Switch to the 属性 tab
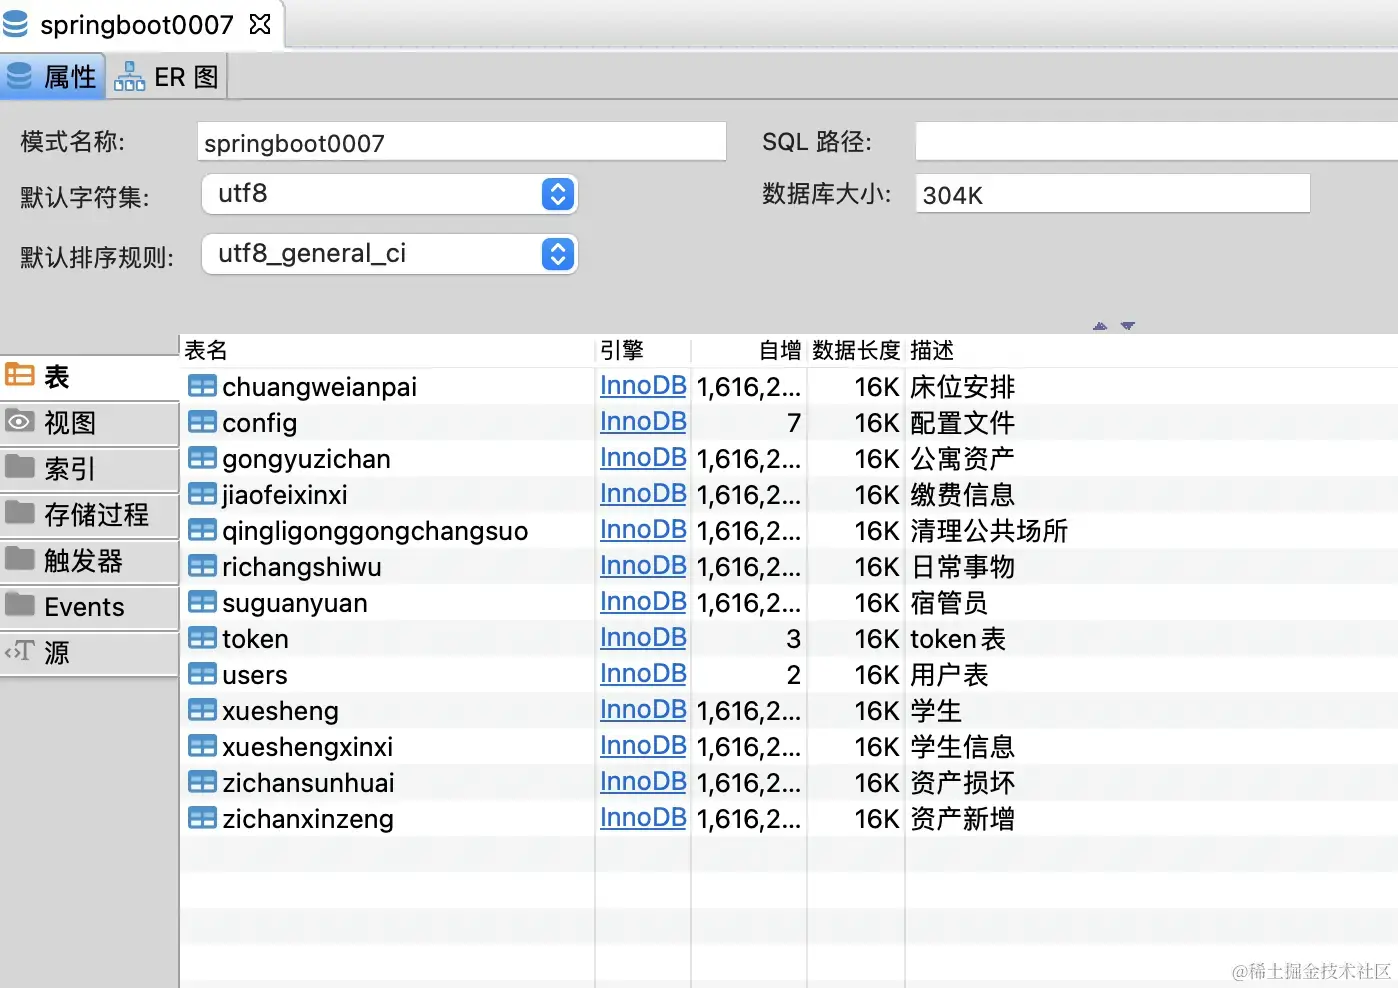The image size is (1398, 988). [x=53, y=76]
